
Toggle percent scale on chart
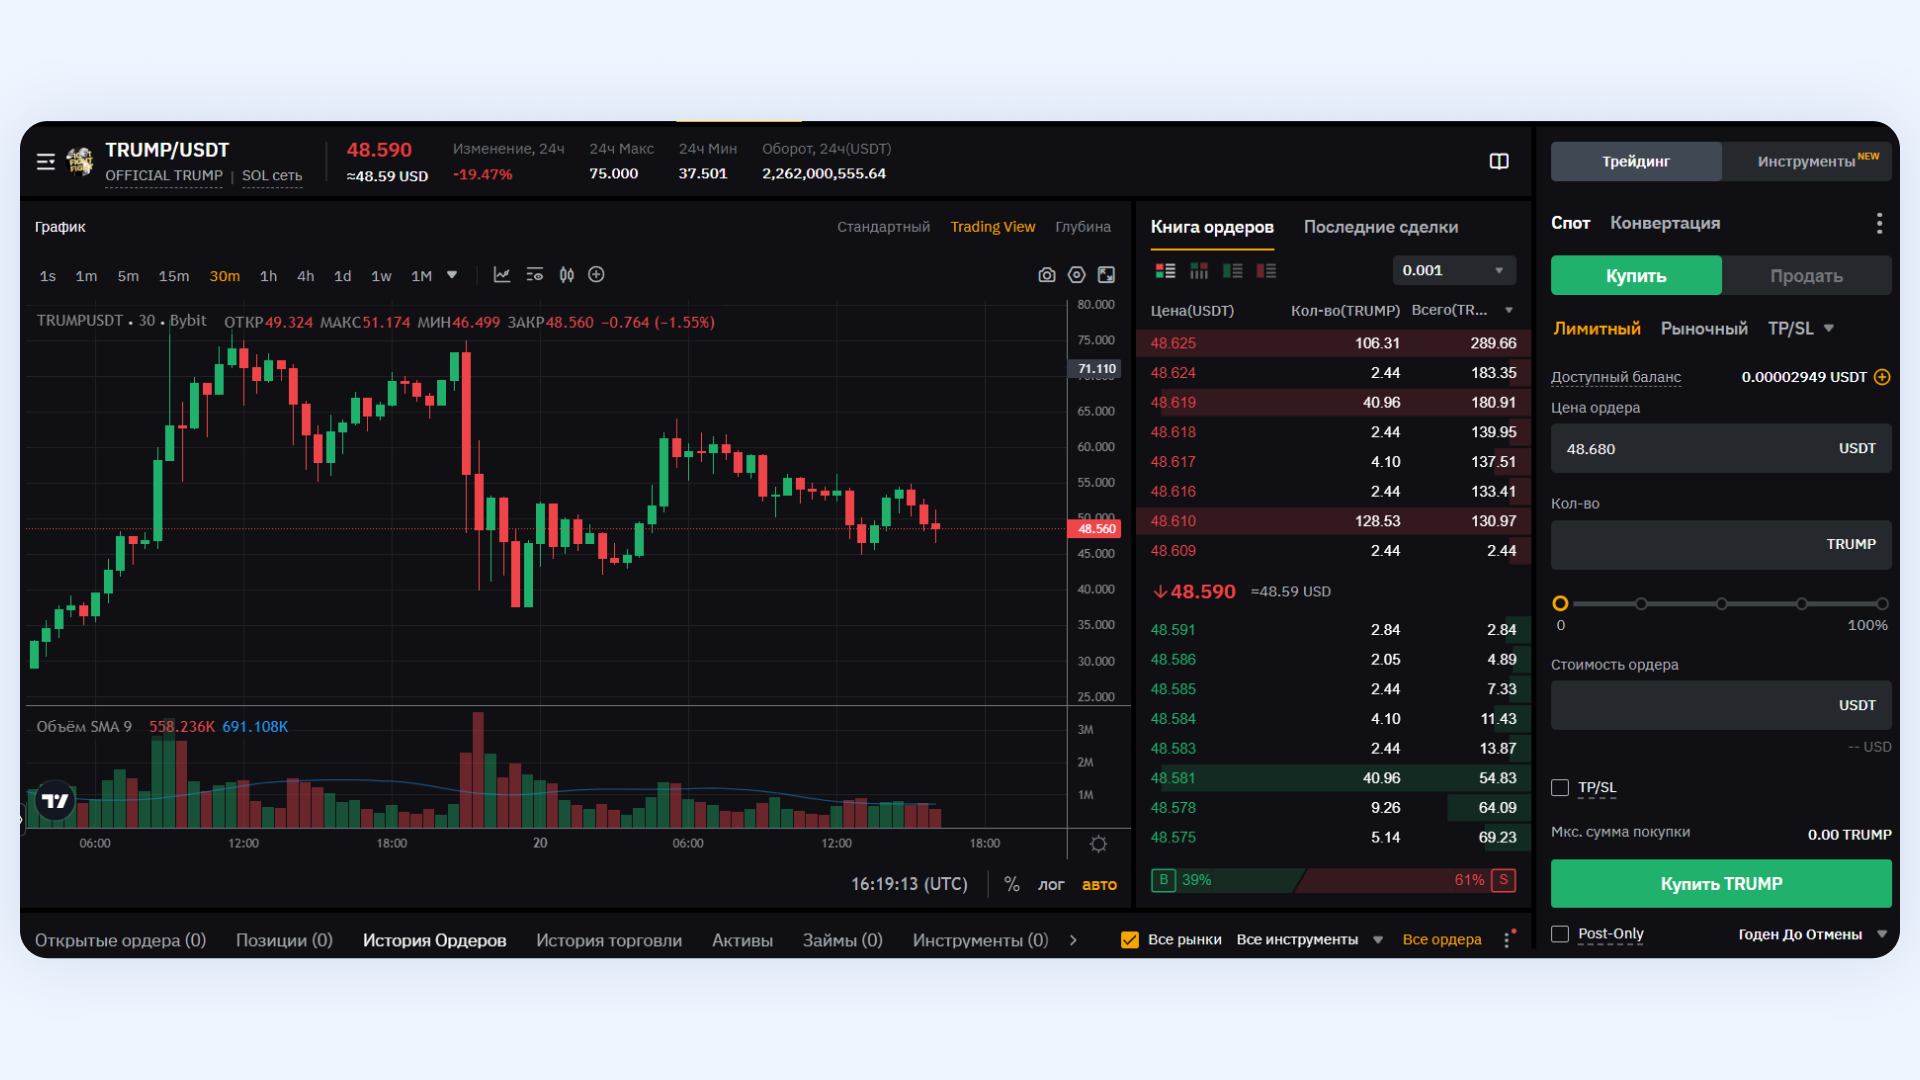1012,884
